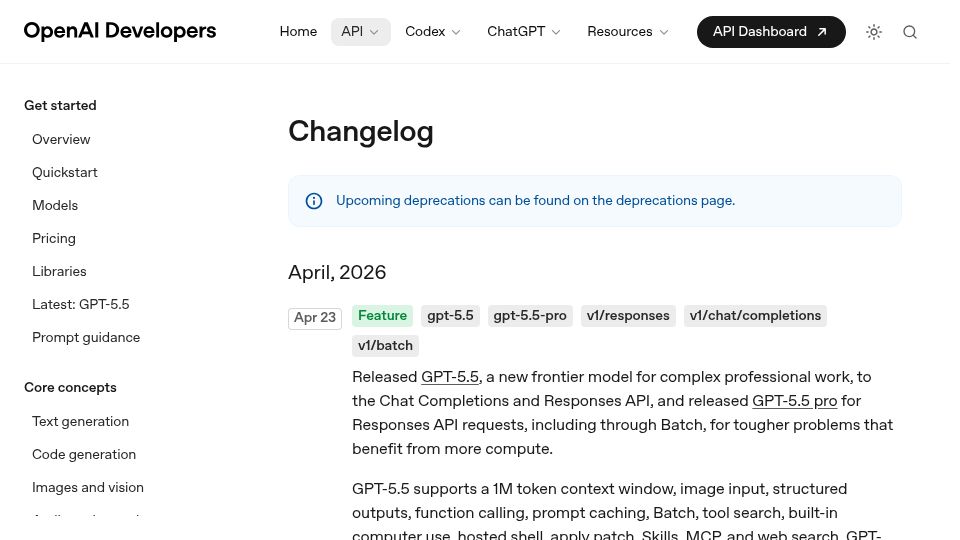Click the v1/chat/completions tag
960x540 pixels.
(x=756, y=316)
